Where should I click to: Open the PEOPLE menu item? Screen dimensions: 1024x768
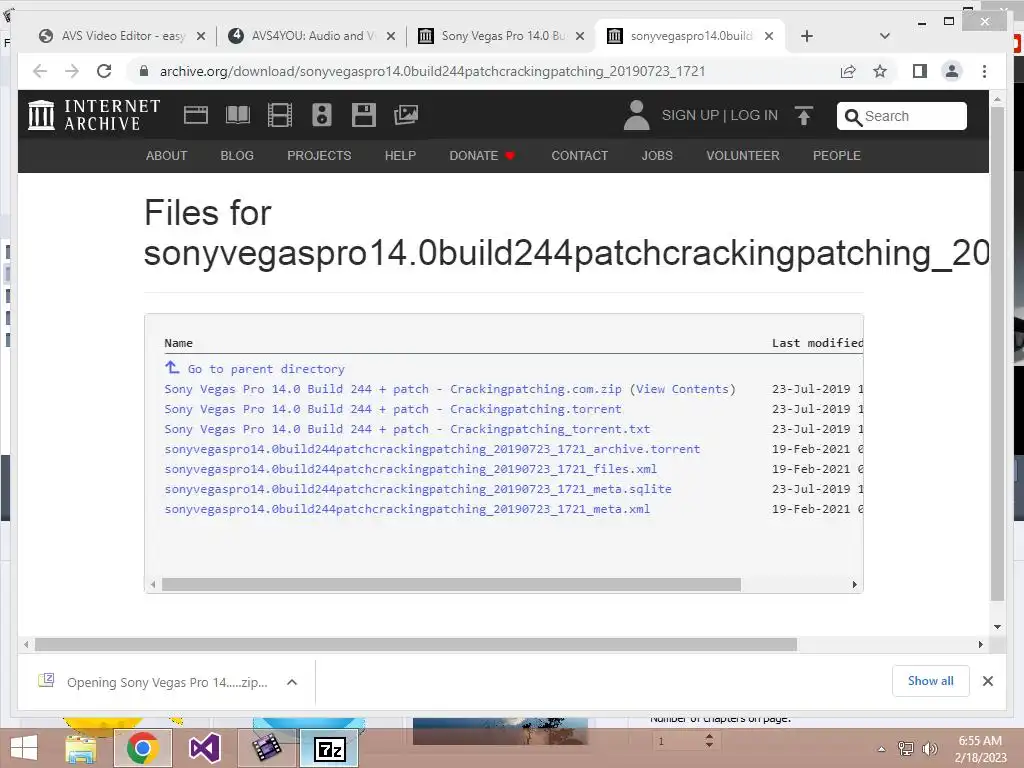[837, 155]
